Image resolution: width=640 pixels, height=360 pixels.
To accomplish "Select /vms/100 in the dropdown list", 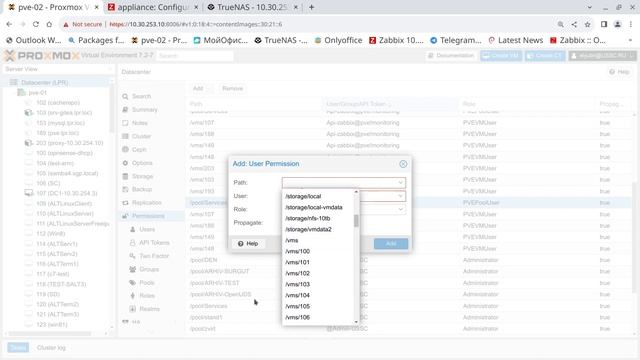I will click(318, 251).
